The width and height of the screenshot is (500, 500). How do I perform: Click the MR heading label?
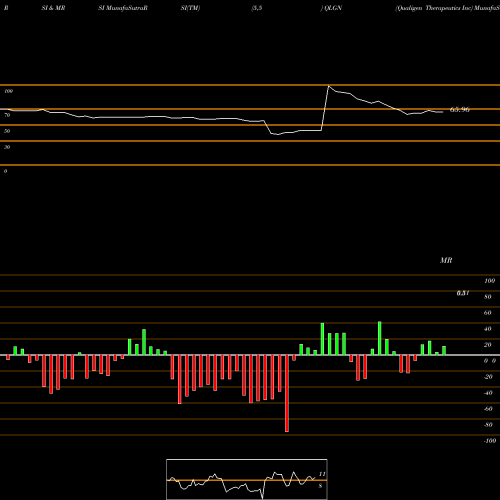pos(446,260)
